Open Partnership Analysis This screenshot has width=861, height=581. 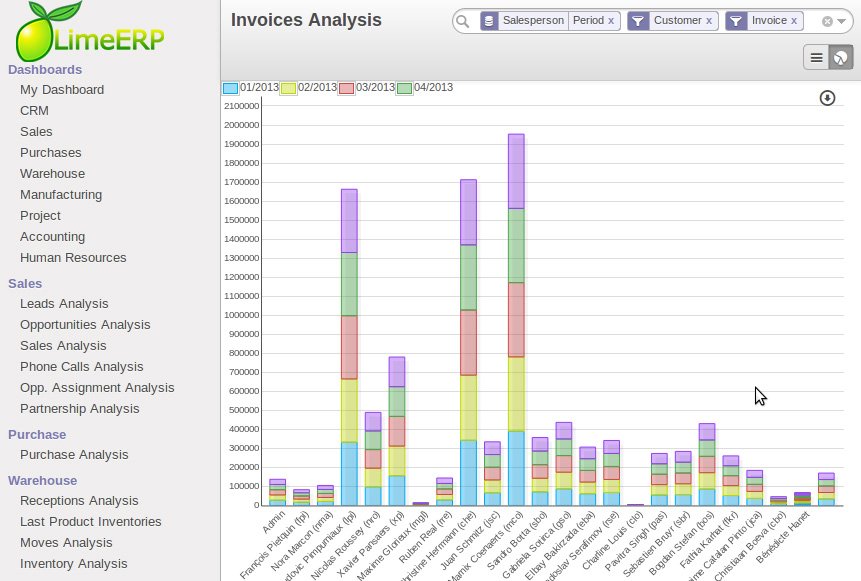pos(80,409)
